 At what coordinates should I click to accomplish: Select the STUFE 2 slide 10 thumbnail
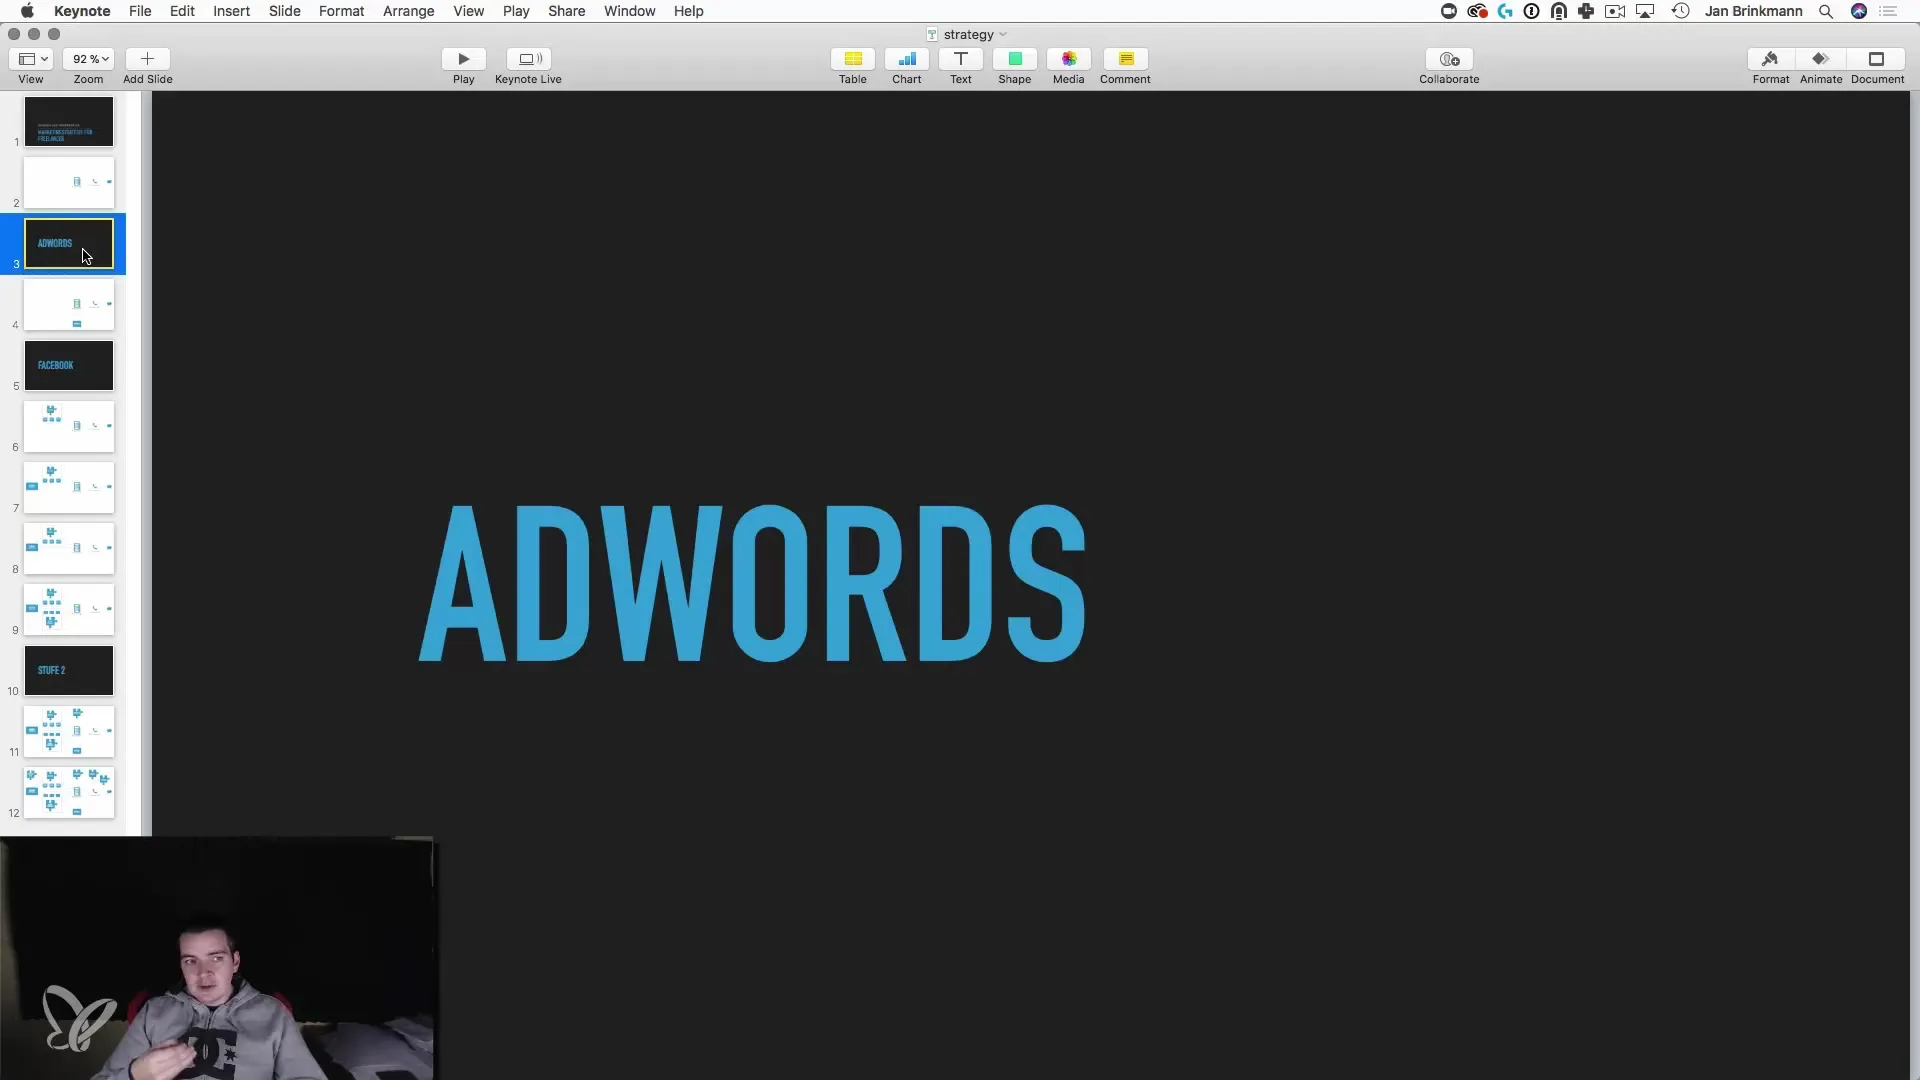coord(69,671)
